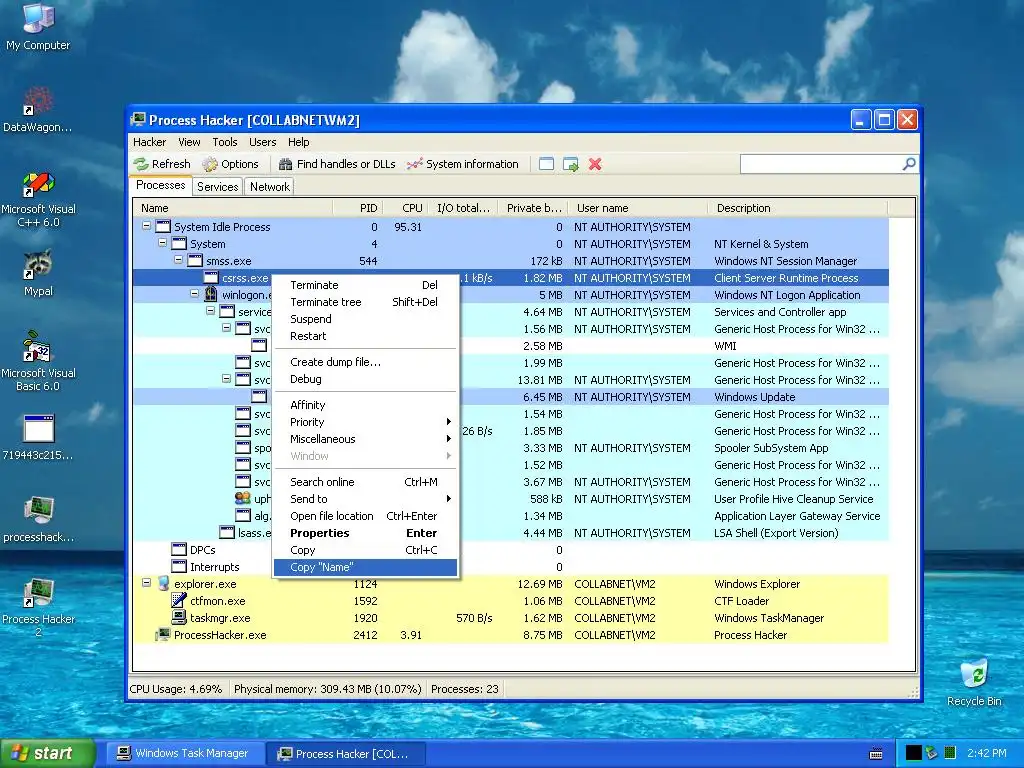Open the View menu
The image size is (1024, 768).
(x=189, y=142)
